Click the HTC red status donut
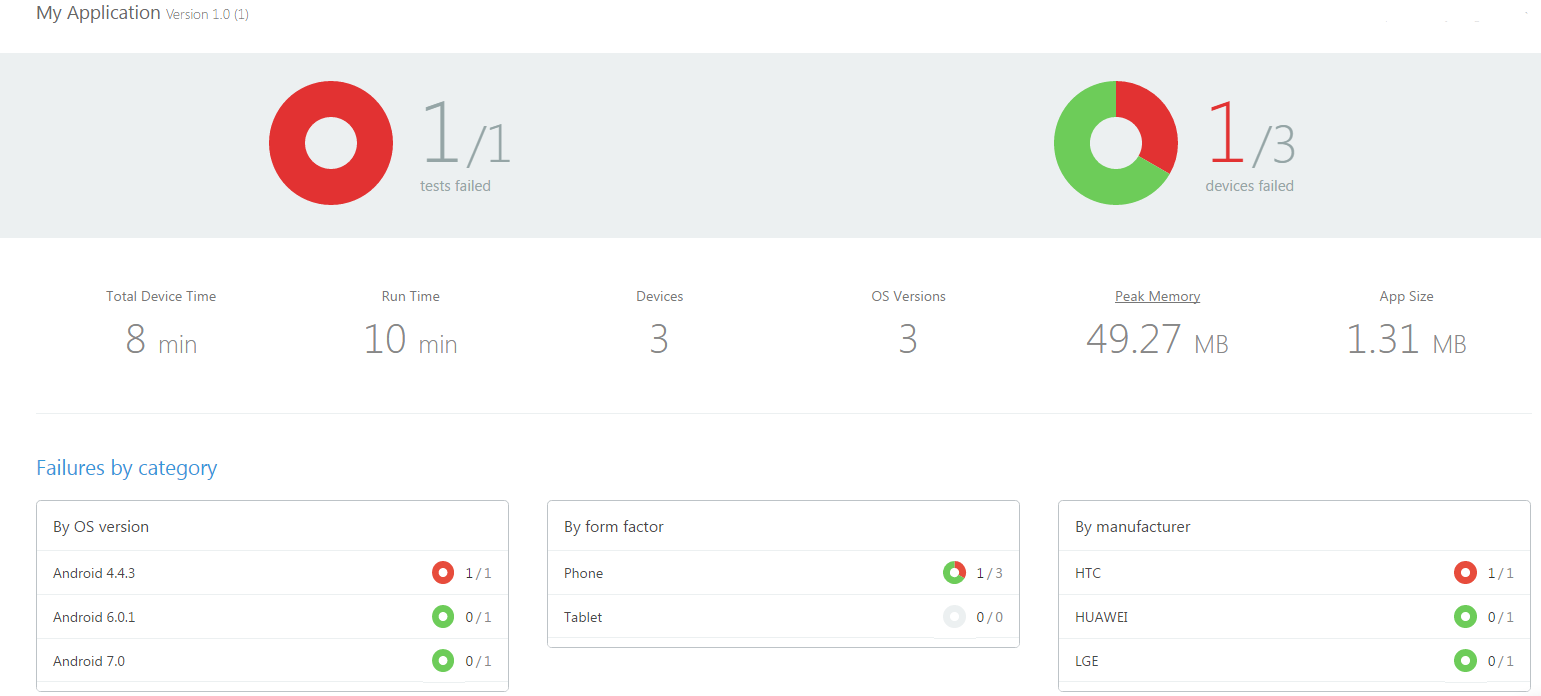The height and width of the screenshot is (696, 1541). pos(1465,573)
